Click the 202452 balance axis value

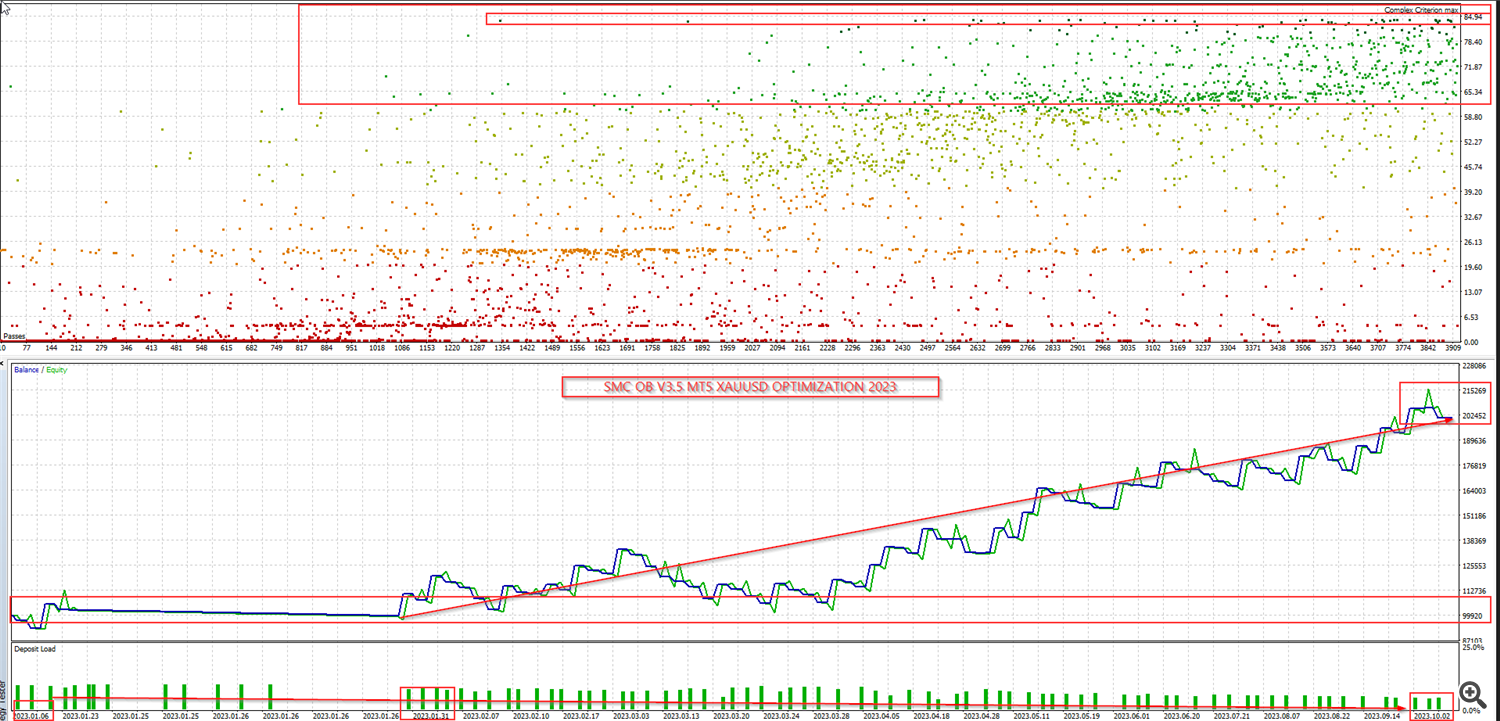[1476, 416]
